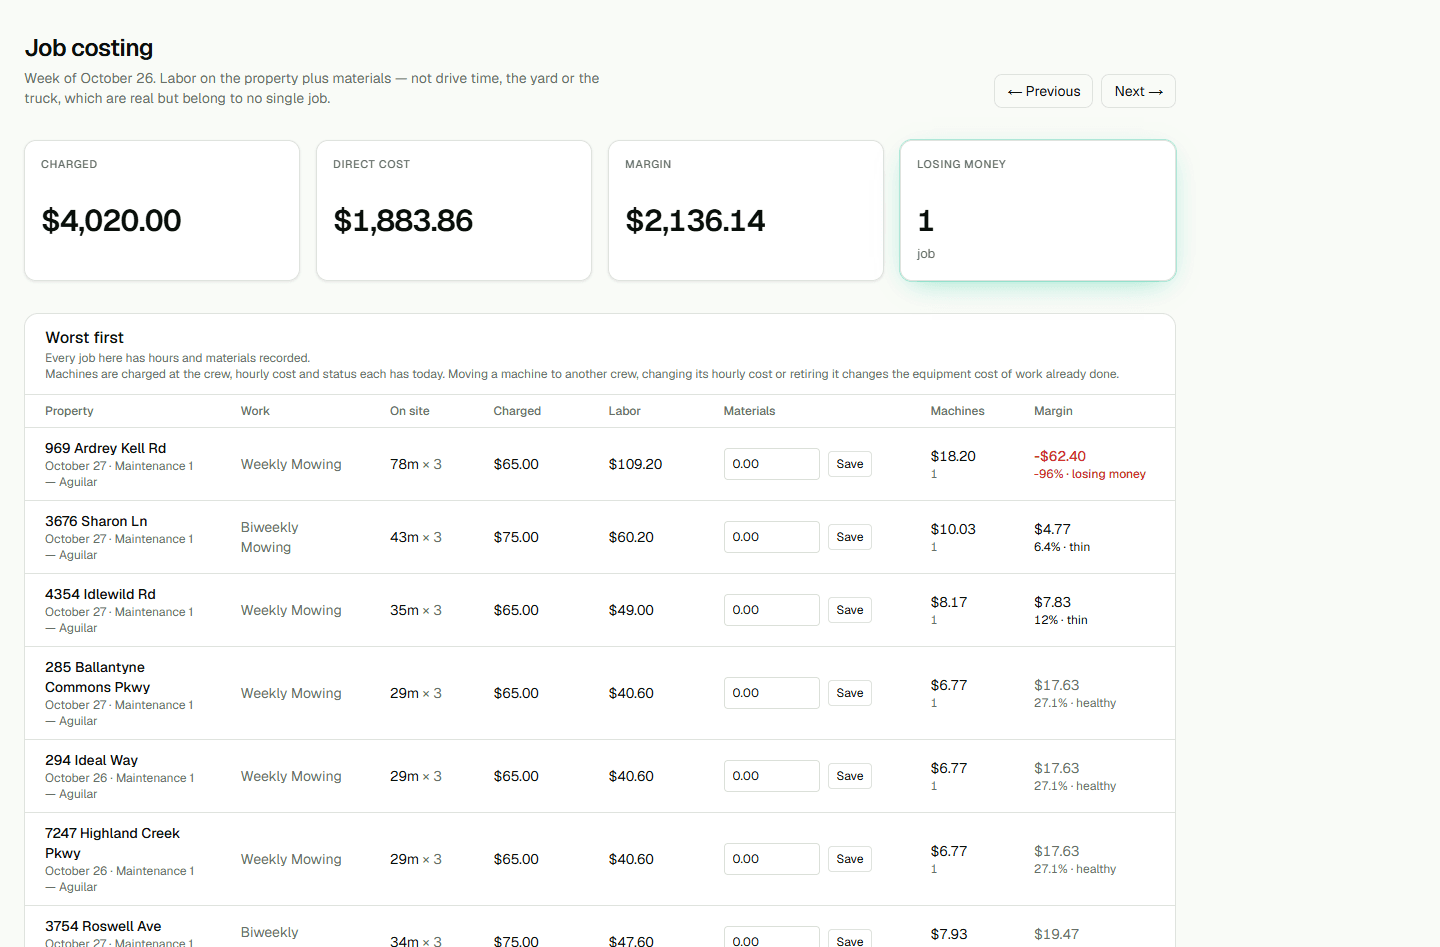Screen dimensions: 1440x947
Task: Select property 3676 Sharon Ln
Action: 96,521
